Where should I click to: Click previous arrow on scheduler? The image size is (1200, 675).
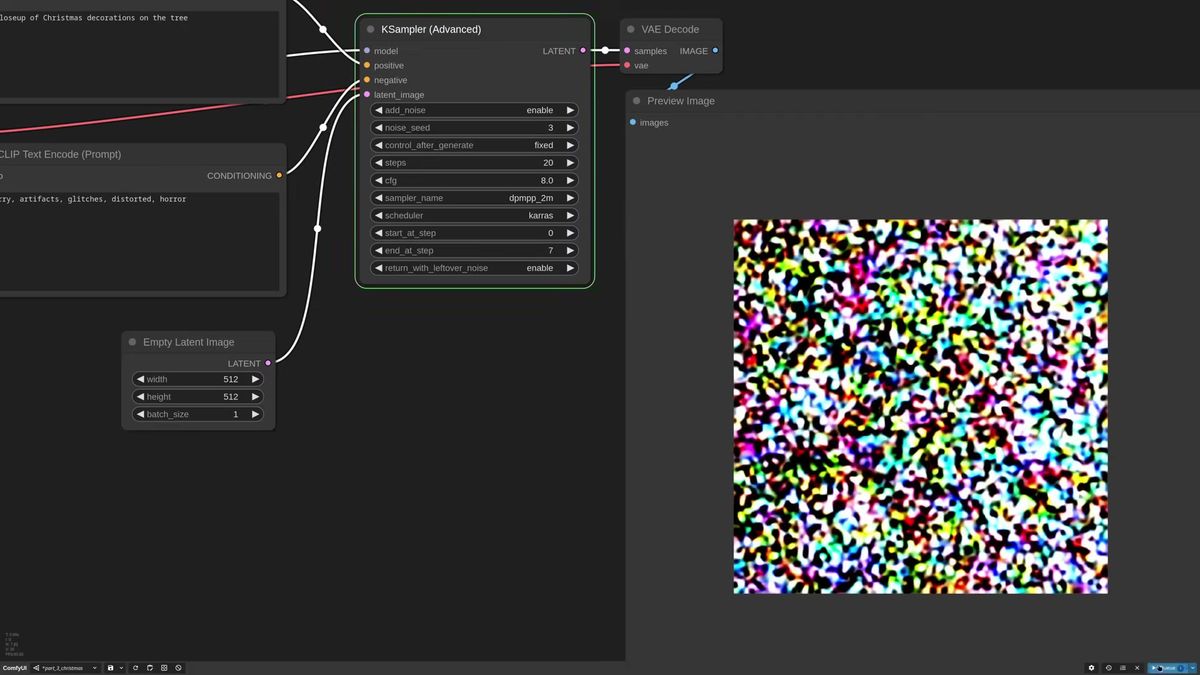tap(378, 215)
